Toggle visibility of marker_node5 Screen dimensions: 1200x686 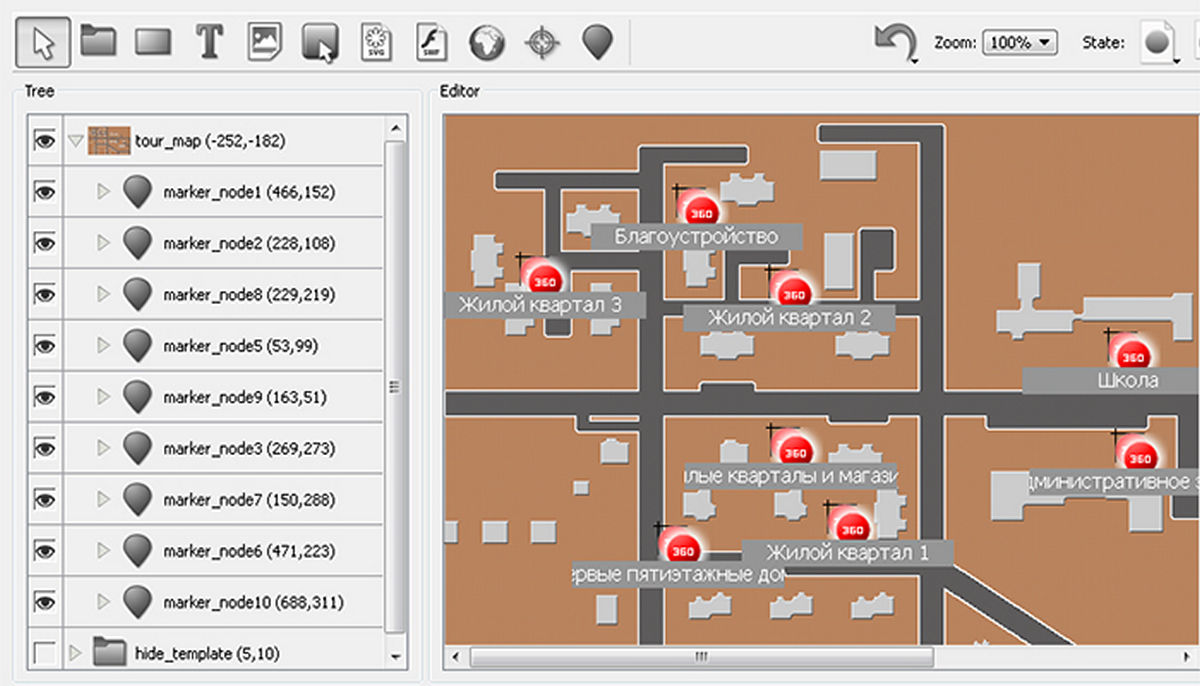pos(44,346)
